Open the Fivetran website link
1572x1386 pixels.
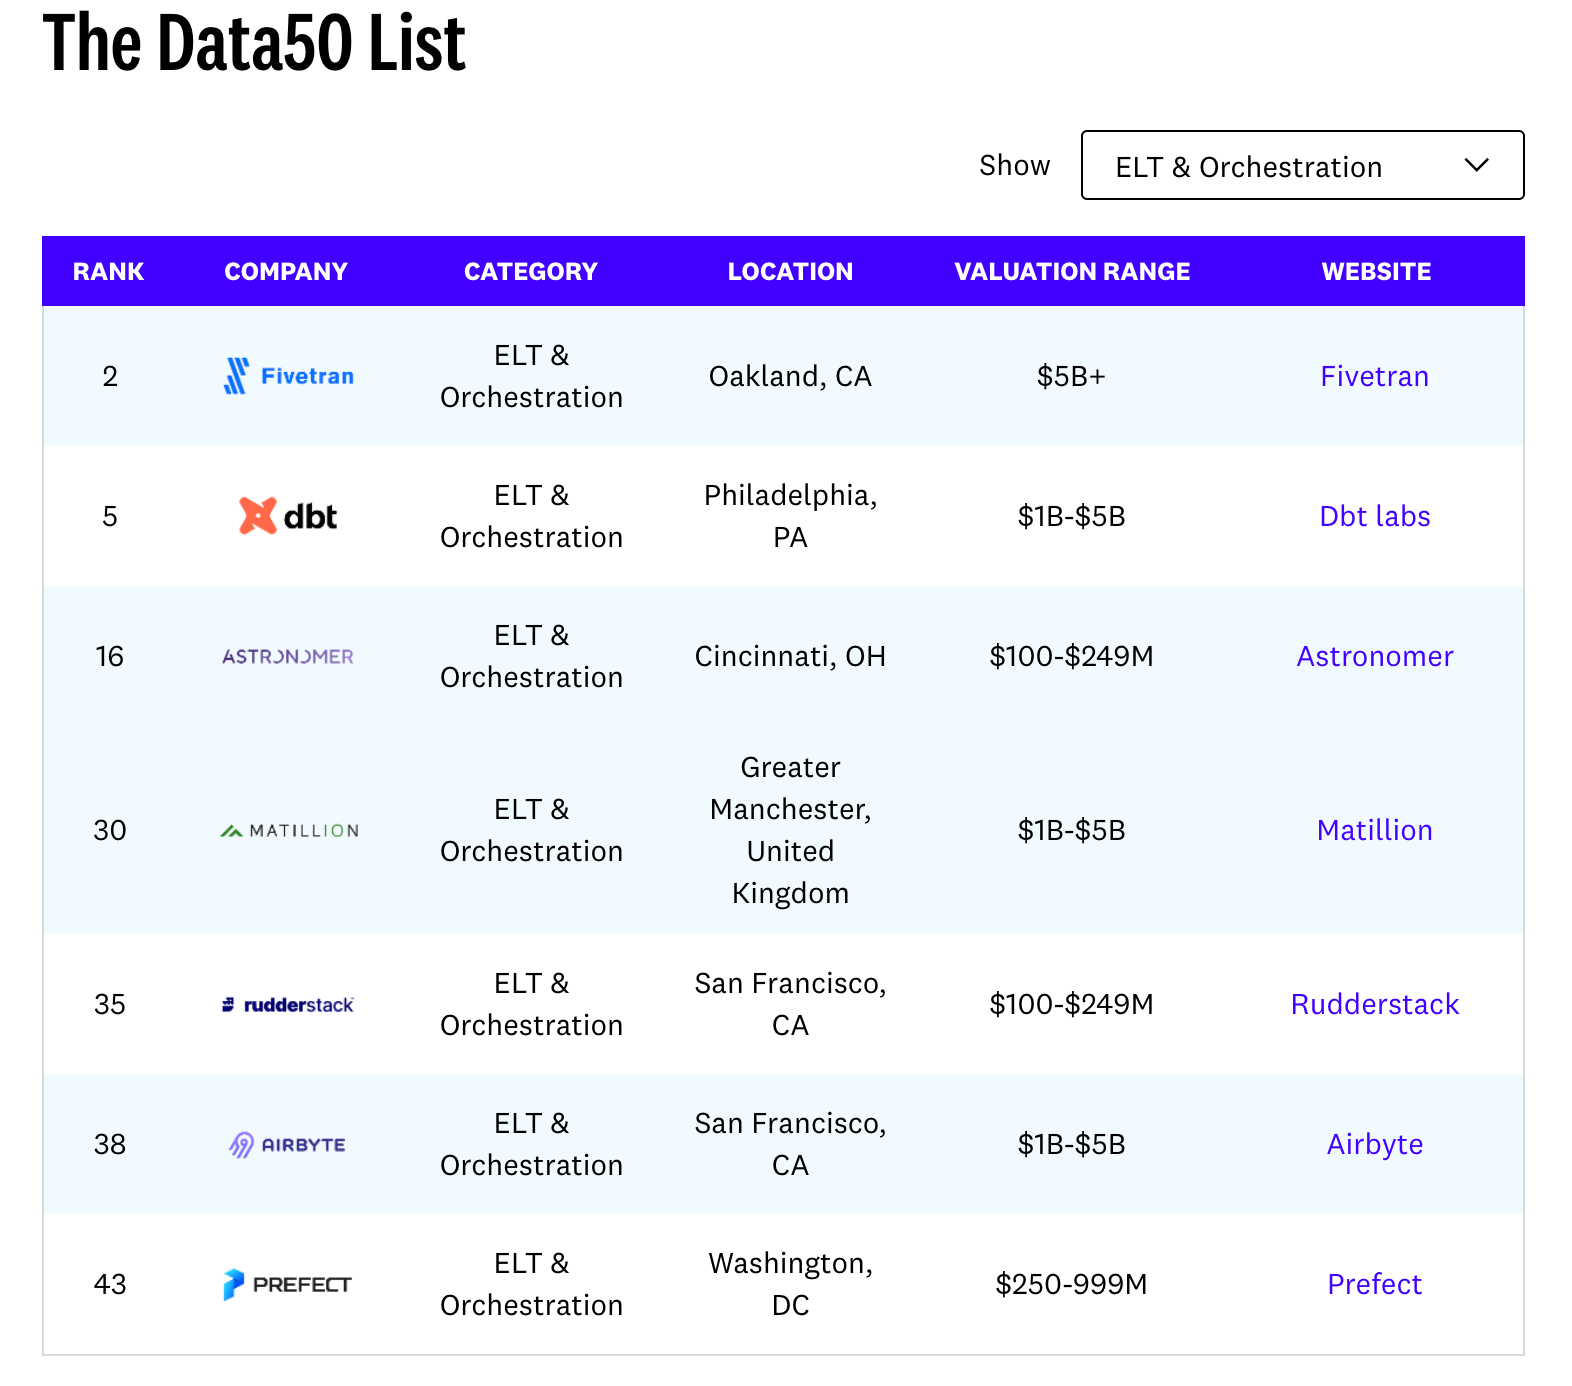pyautogui.click(x=1375, y=376)
